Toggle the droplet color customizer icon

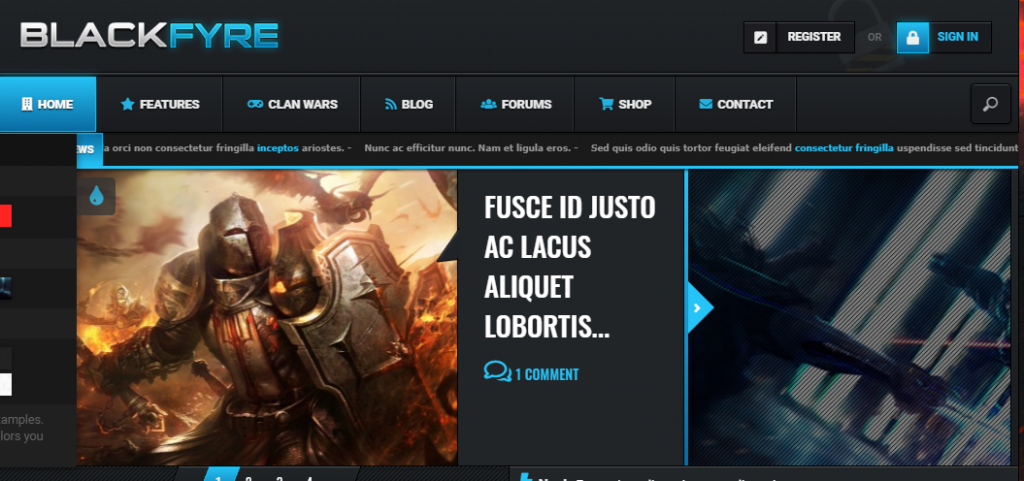click(x=97, y=195)
